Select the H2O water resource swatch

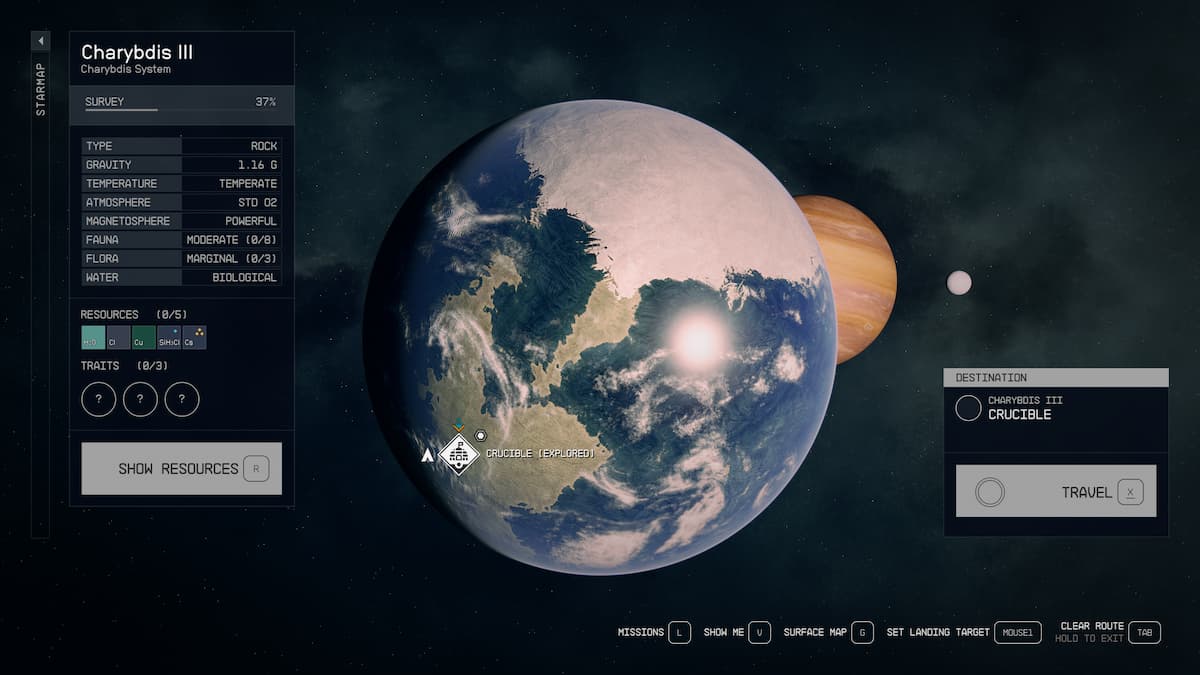93,338
